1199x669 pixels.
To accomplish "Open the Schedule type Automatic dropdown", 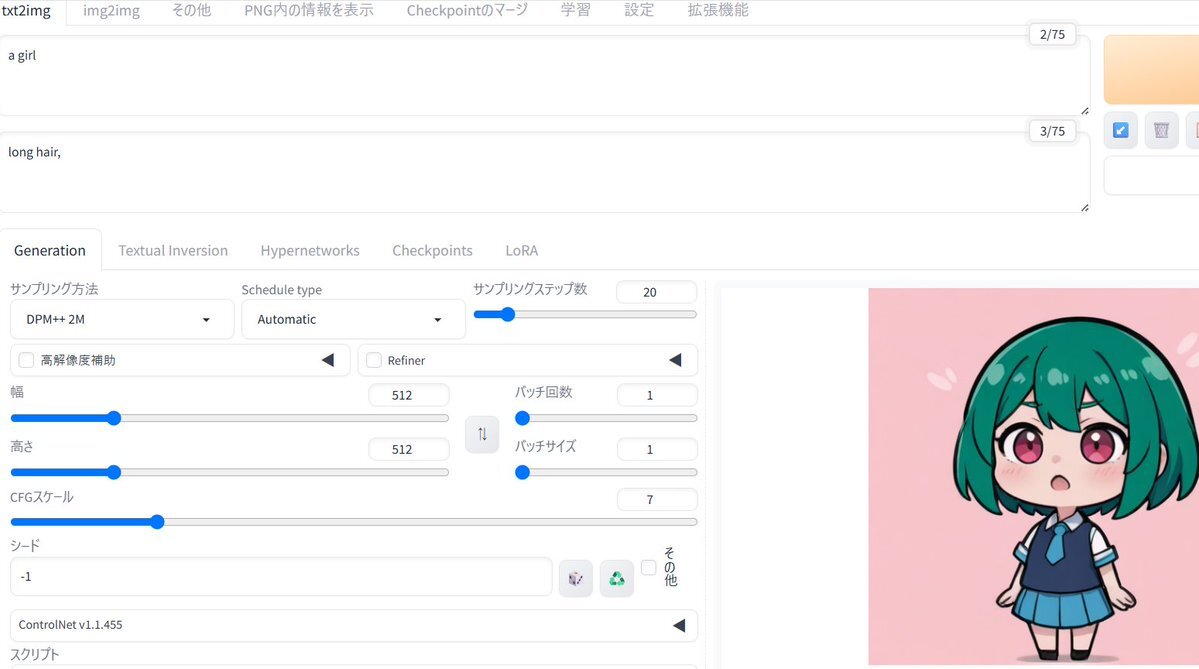I will pos(353,320).
